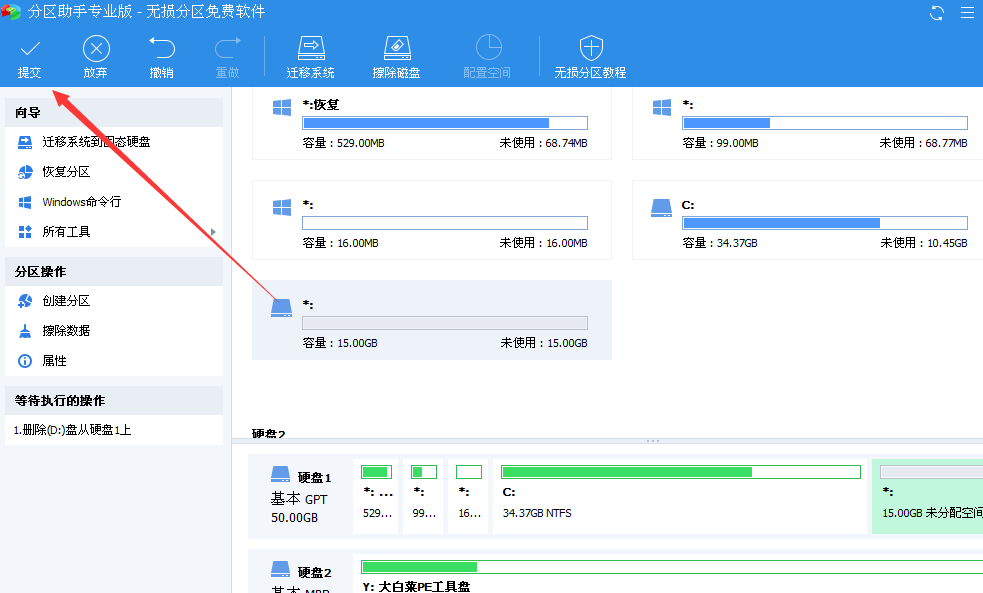Expand the 所有工具 submenu arrow
The image size is (983, 593).
coord(213,232)
